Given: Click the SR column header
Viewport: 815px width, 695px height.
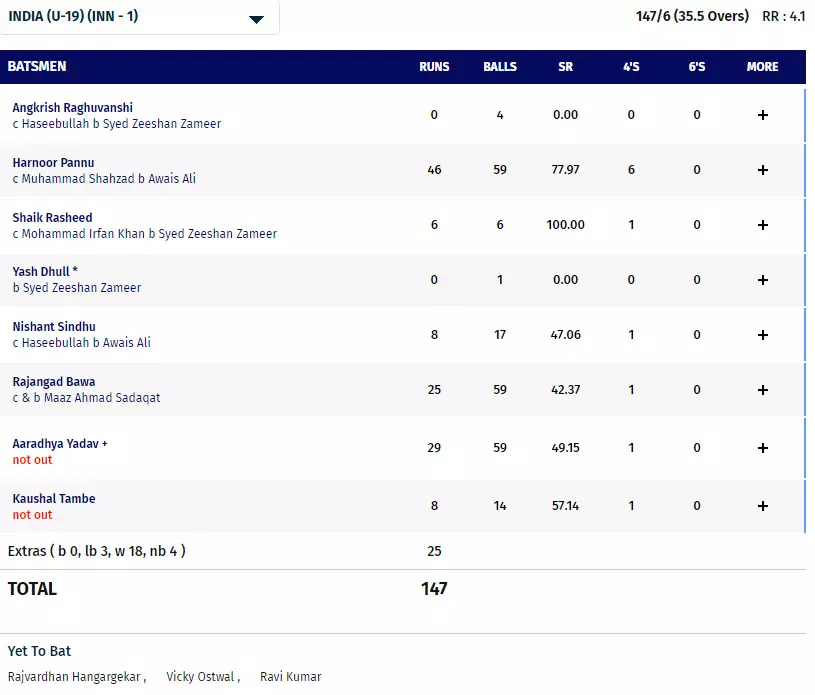Looking at the screenshot, I should tap(565, 67).
